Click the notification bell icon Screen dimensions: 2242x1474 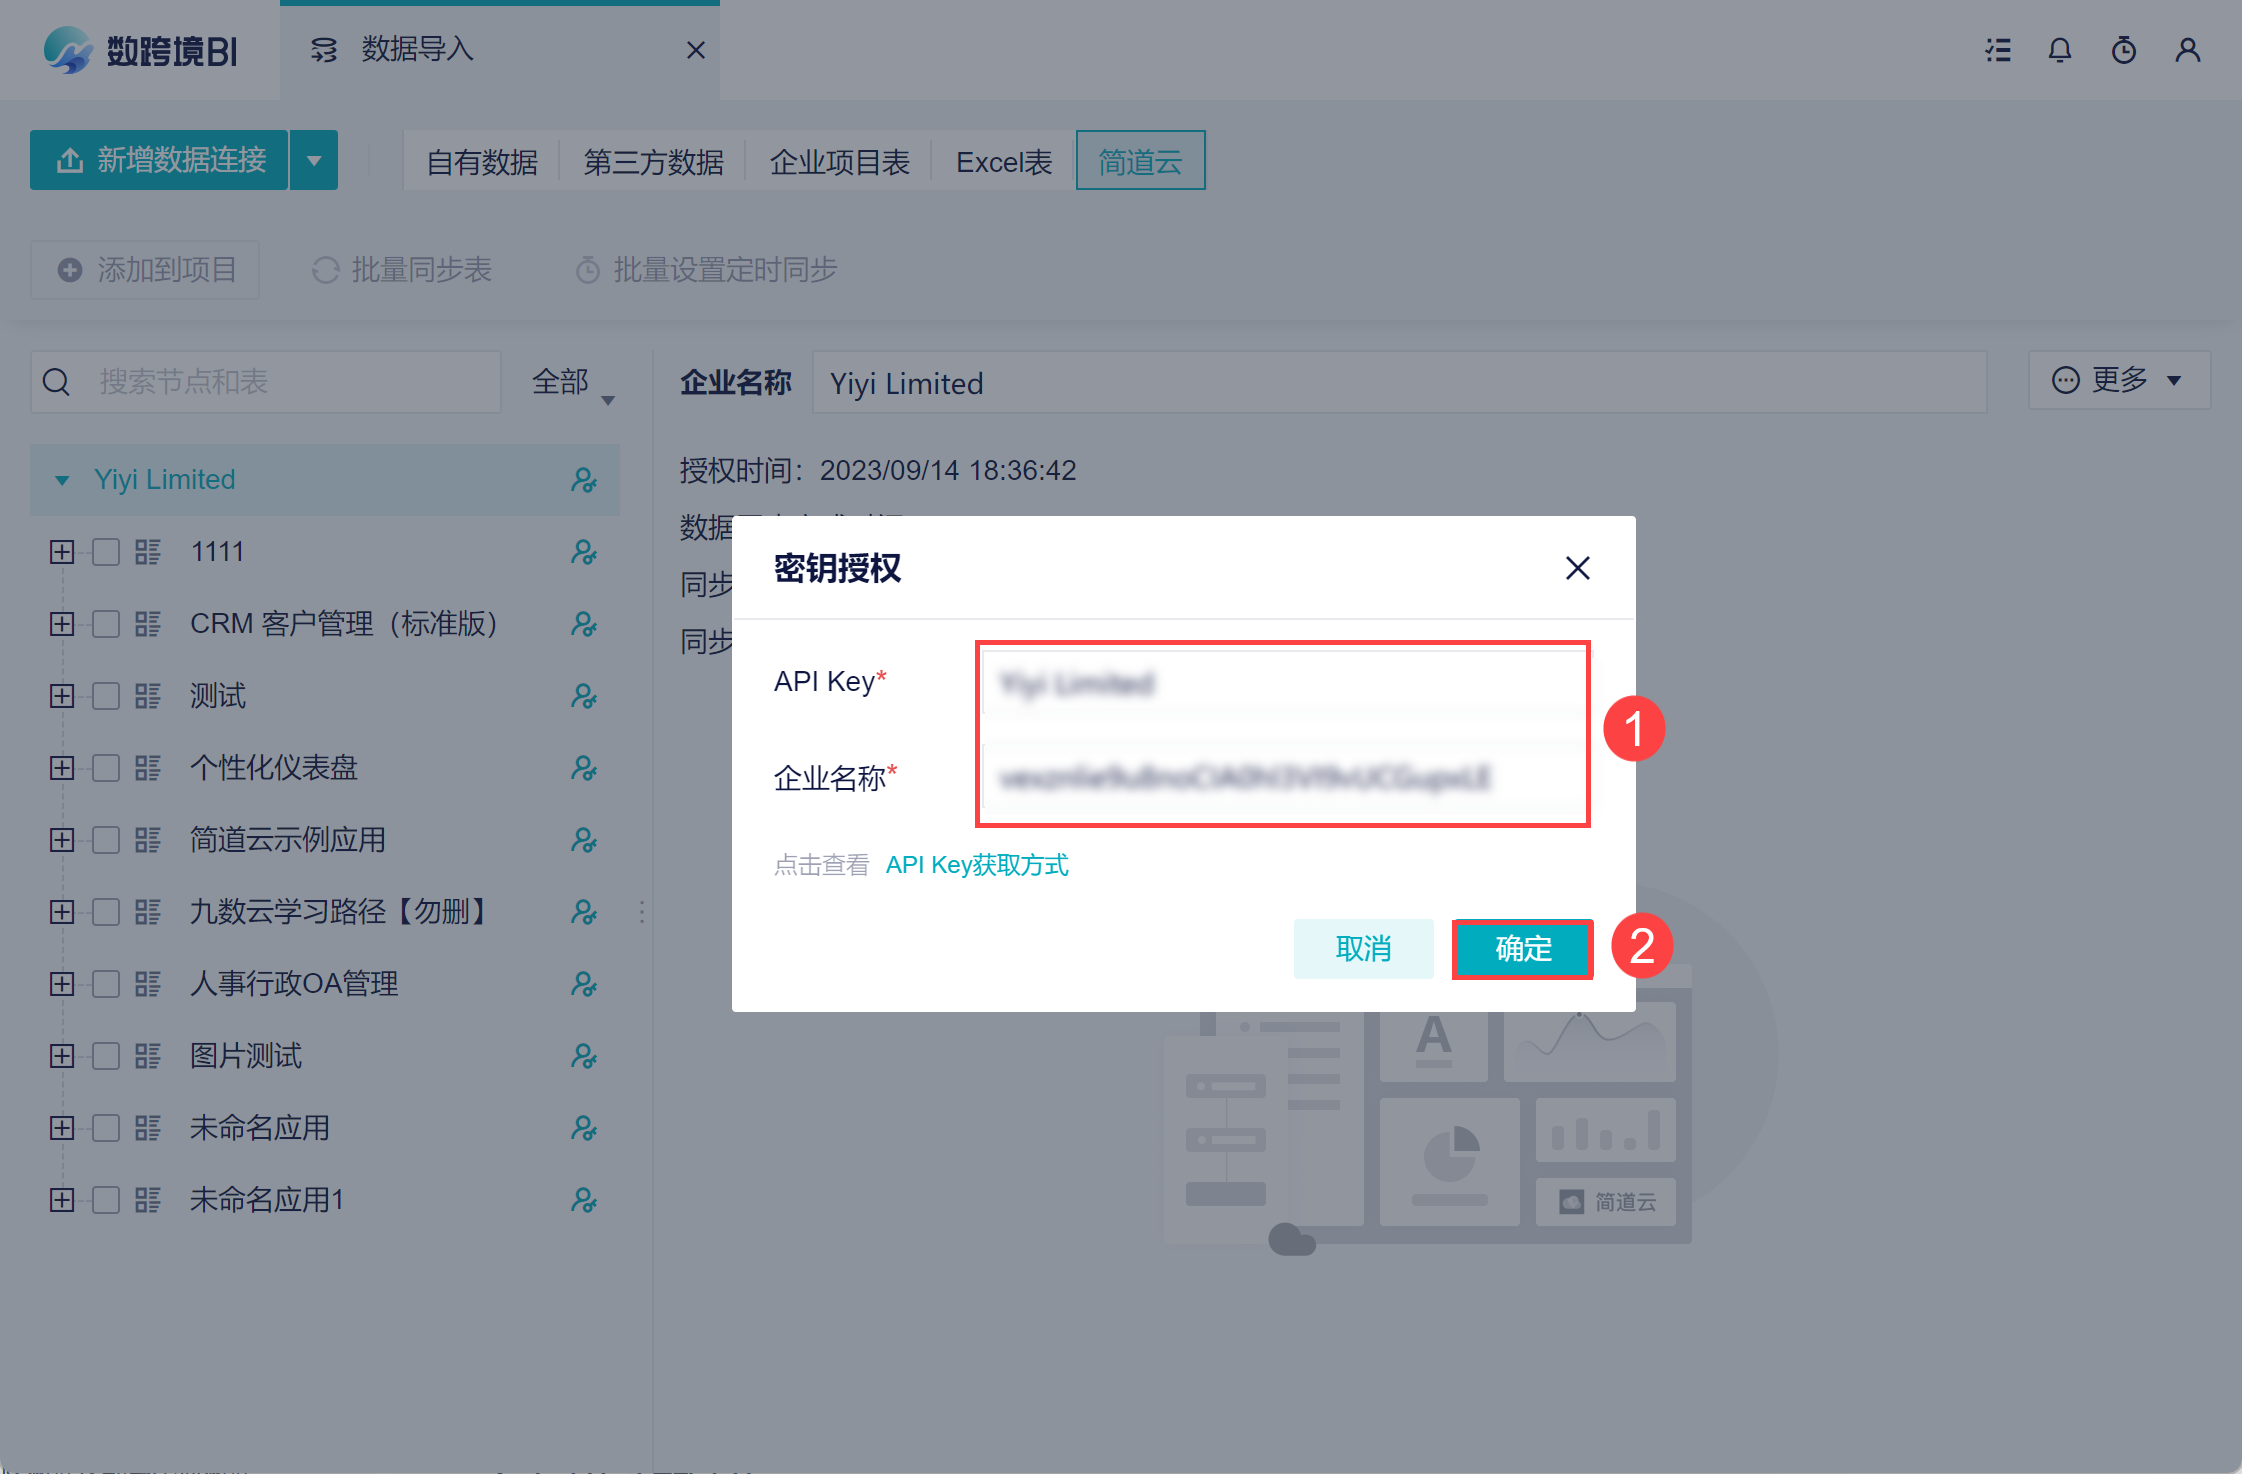pos(2059,50)
